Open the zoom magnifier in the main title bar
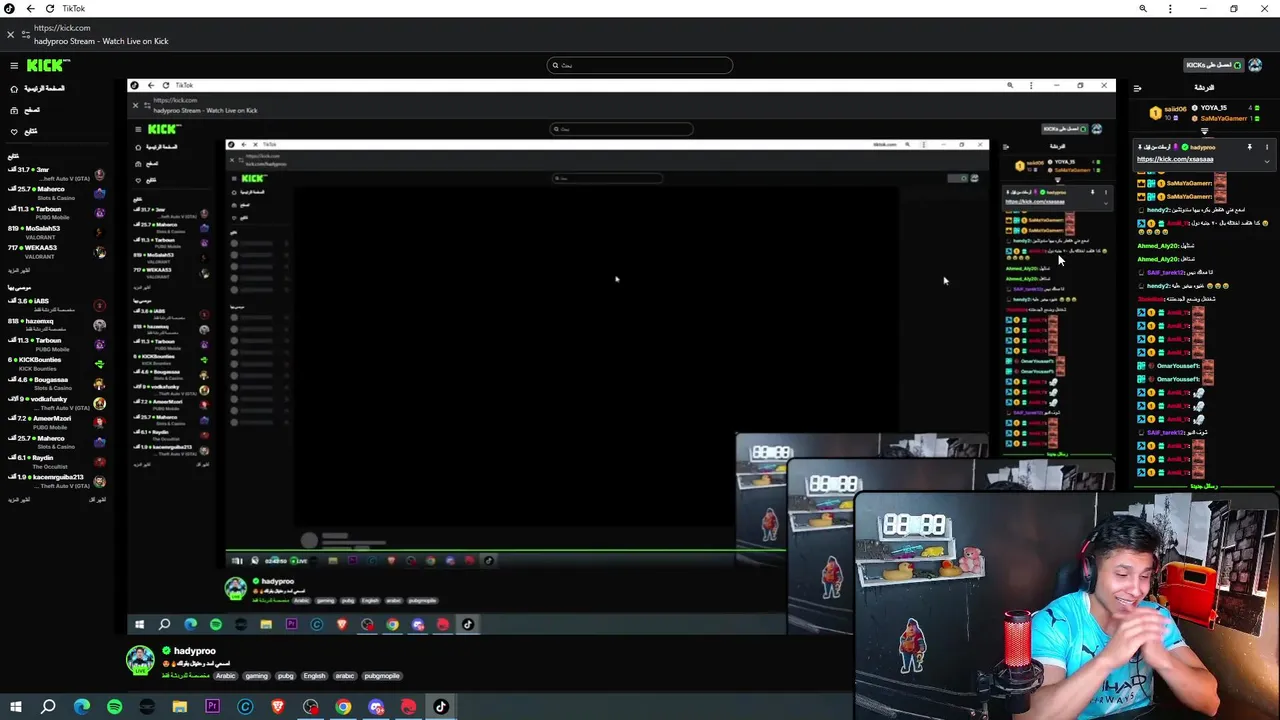Image resolution: width=1280 pixels, height=720 pixels. pyautogui.click(x=1143, y=9)
